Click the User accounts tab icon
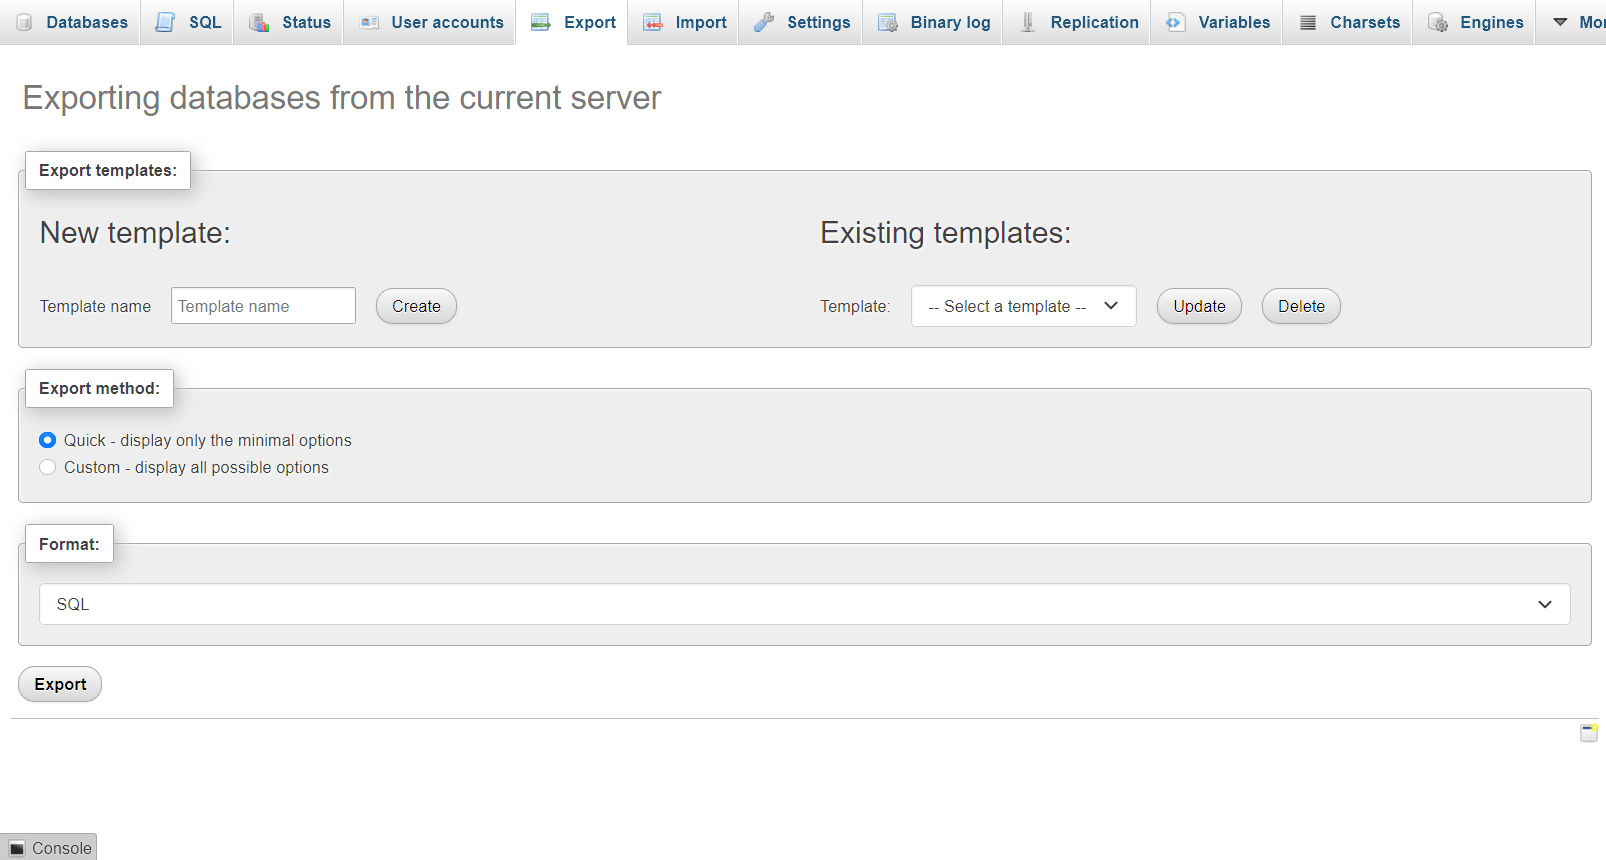Image resolution: width=1606 pixels, height=860 pixels. pos(369,22)
